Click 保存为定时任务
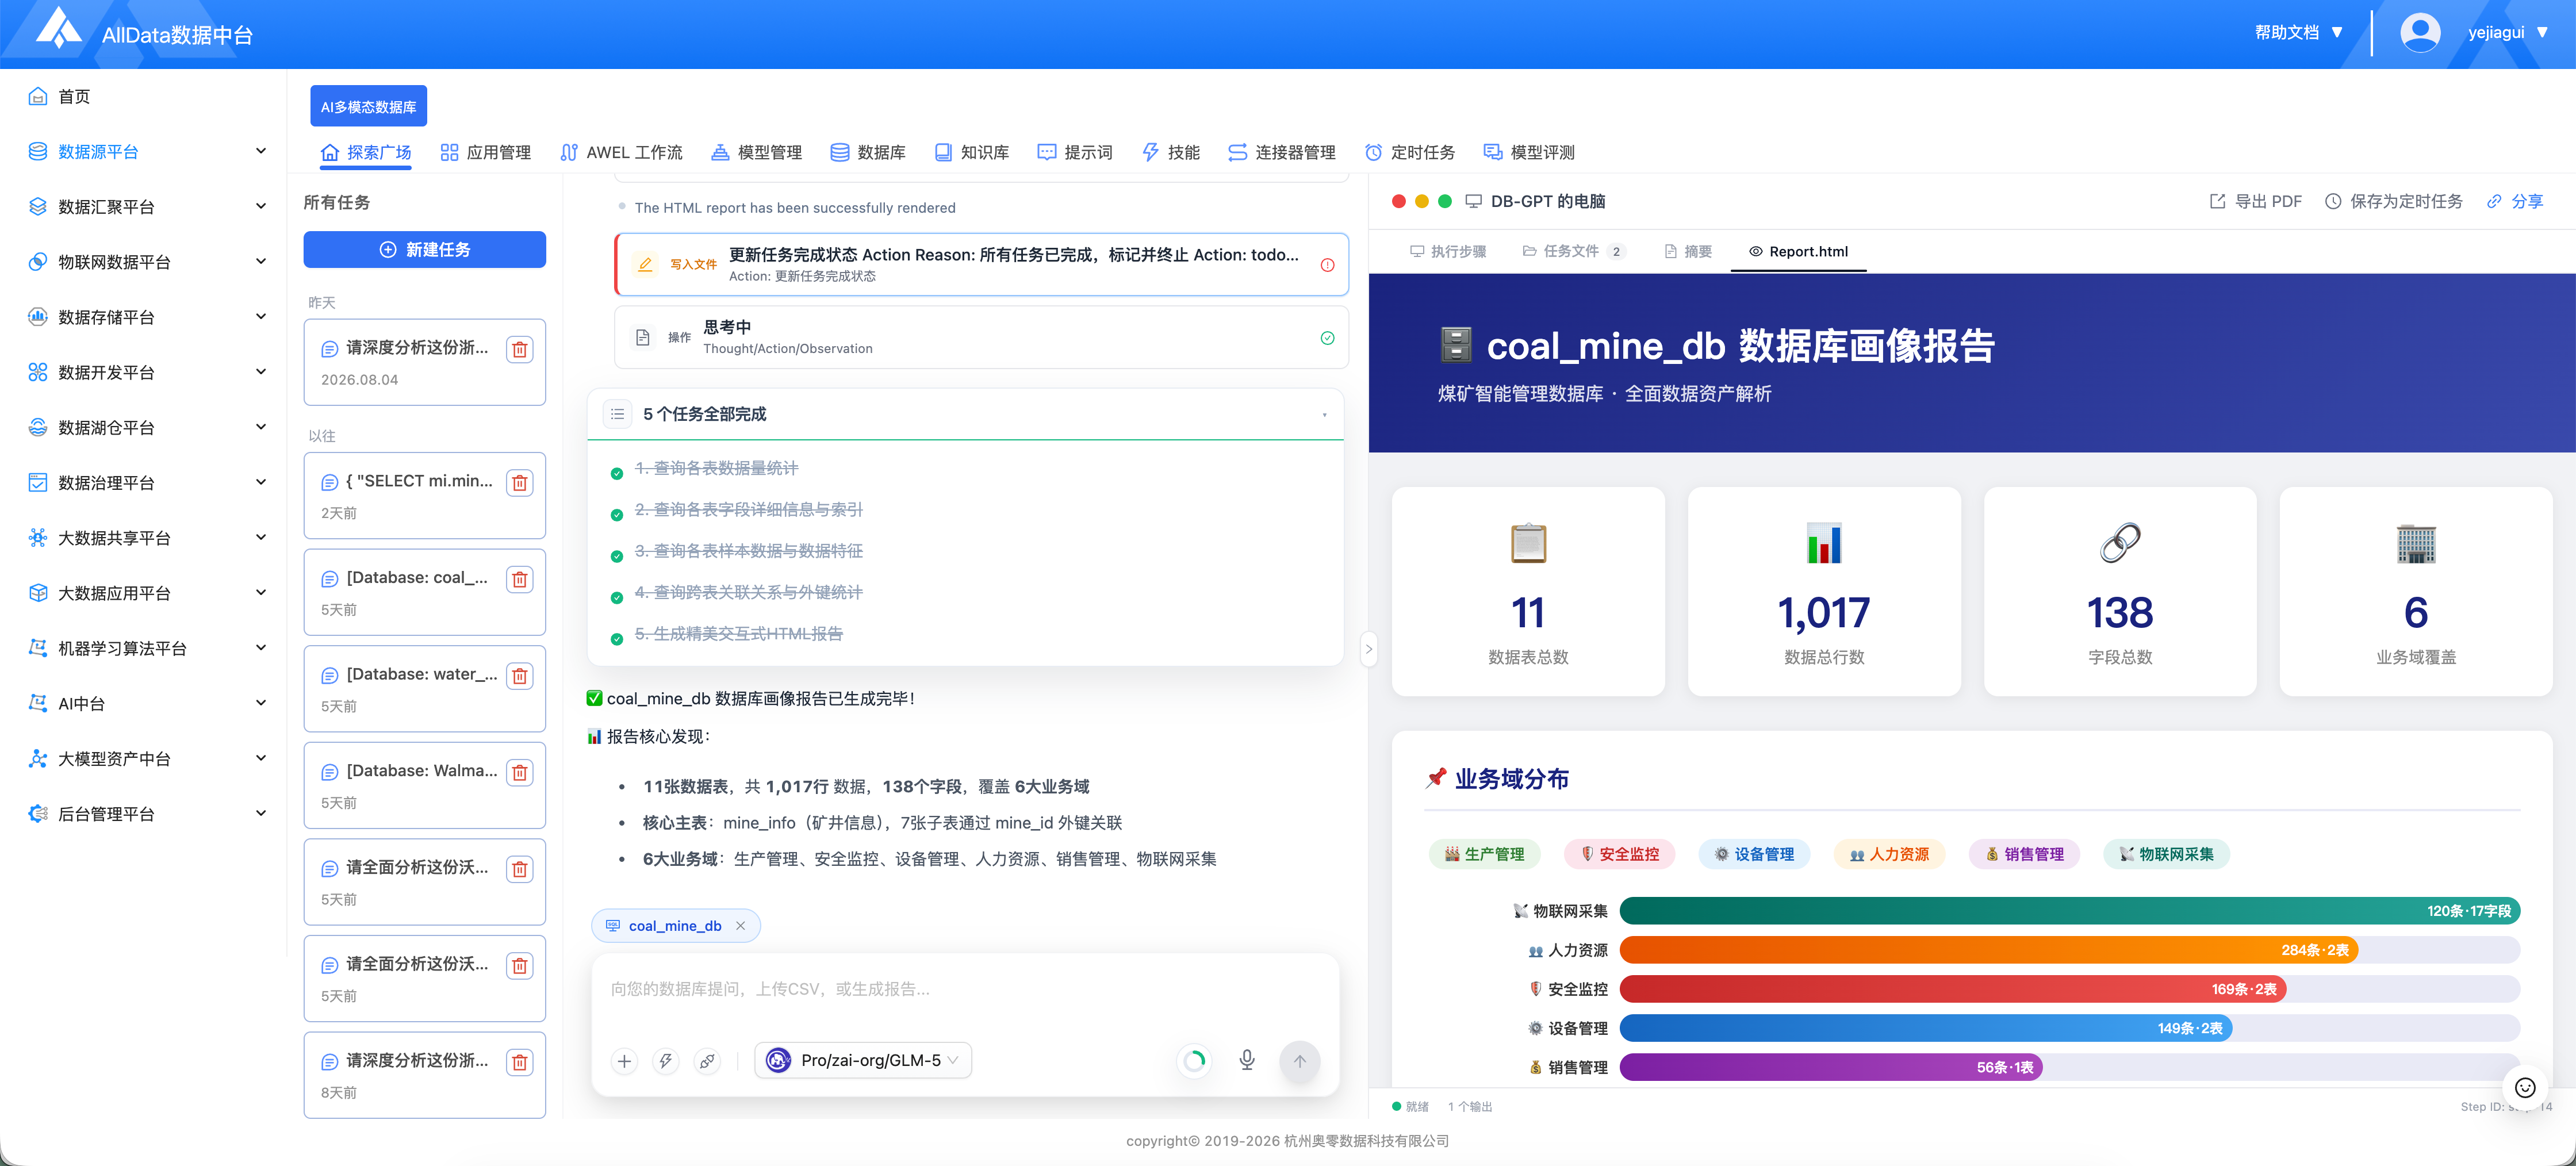Screen dimensions: 2576x1166 coord(2393,201)
